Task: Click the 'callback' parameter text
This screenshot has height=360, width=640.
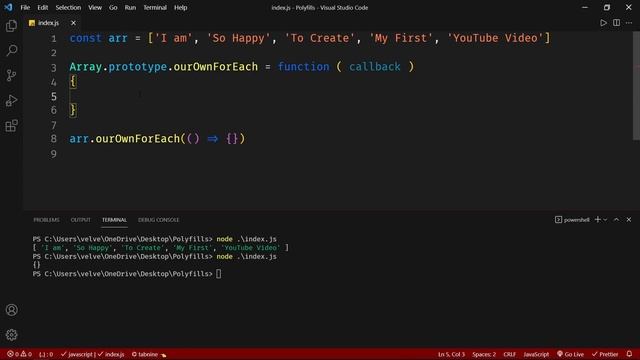Action: (375, 67)
